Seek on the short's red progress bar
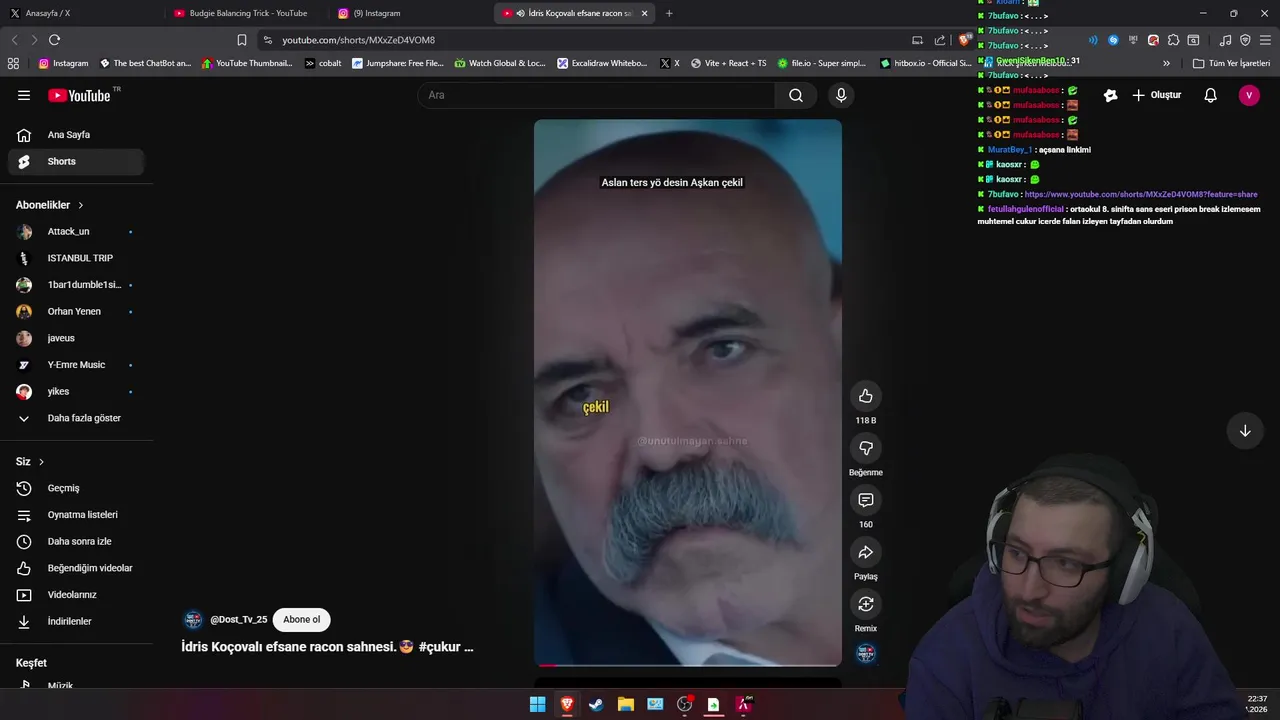Image resolution: width=1280 pixels, height=720 pixels. click(x=688, y=665)
